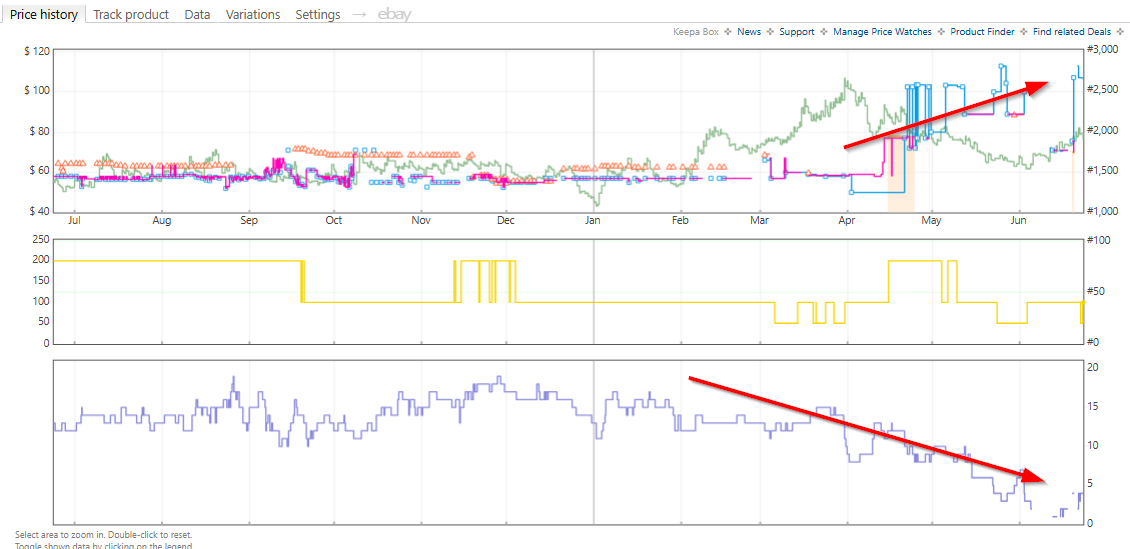Click the '#3,000' sales rank axis label

tap(1103, 49)
